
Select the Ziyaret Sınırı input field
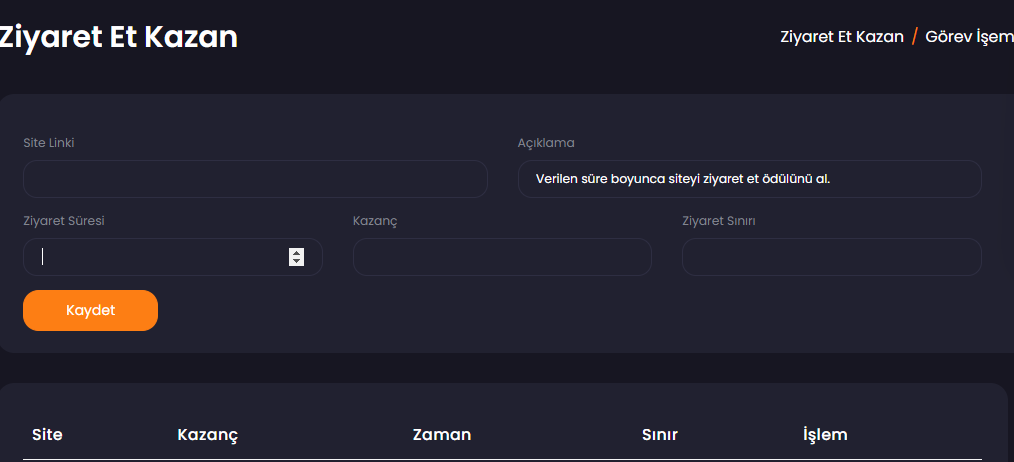pyautogui.click(x=832, y=257)
